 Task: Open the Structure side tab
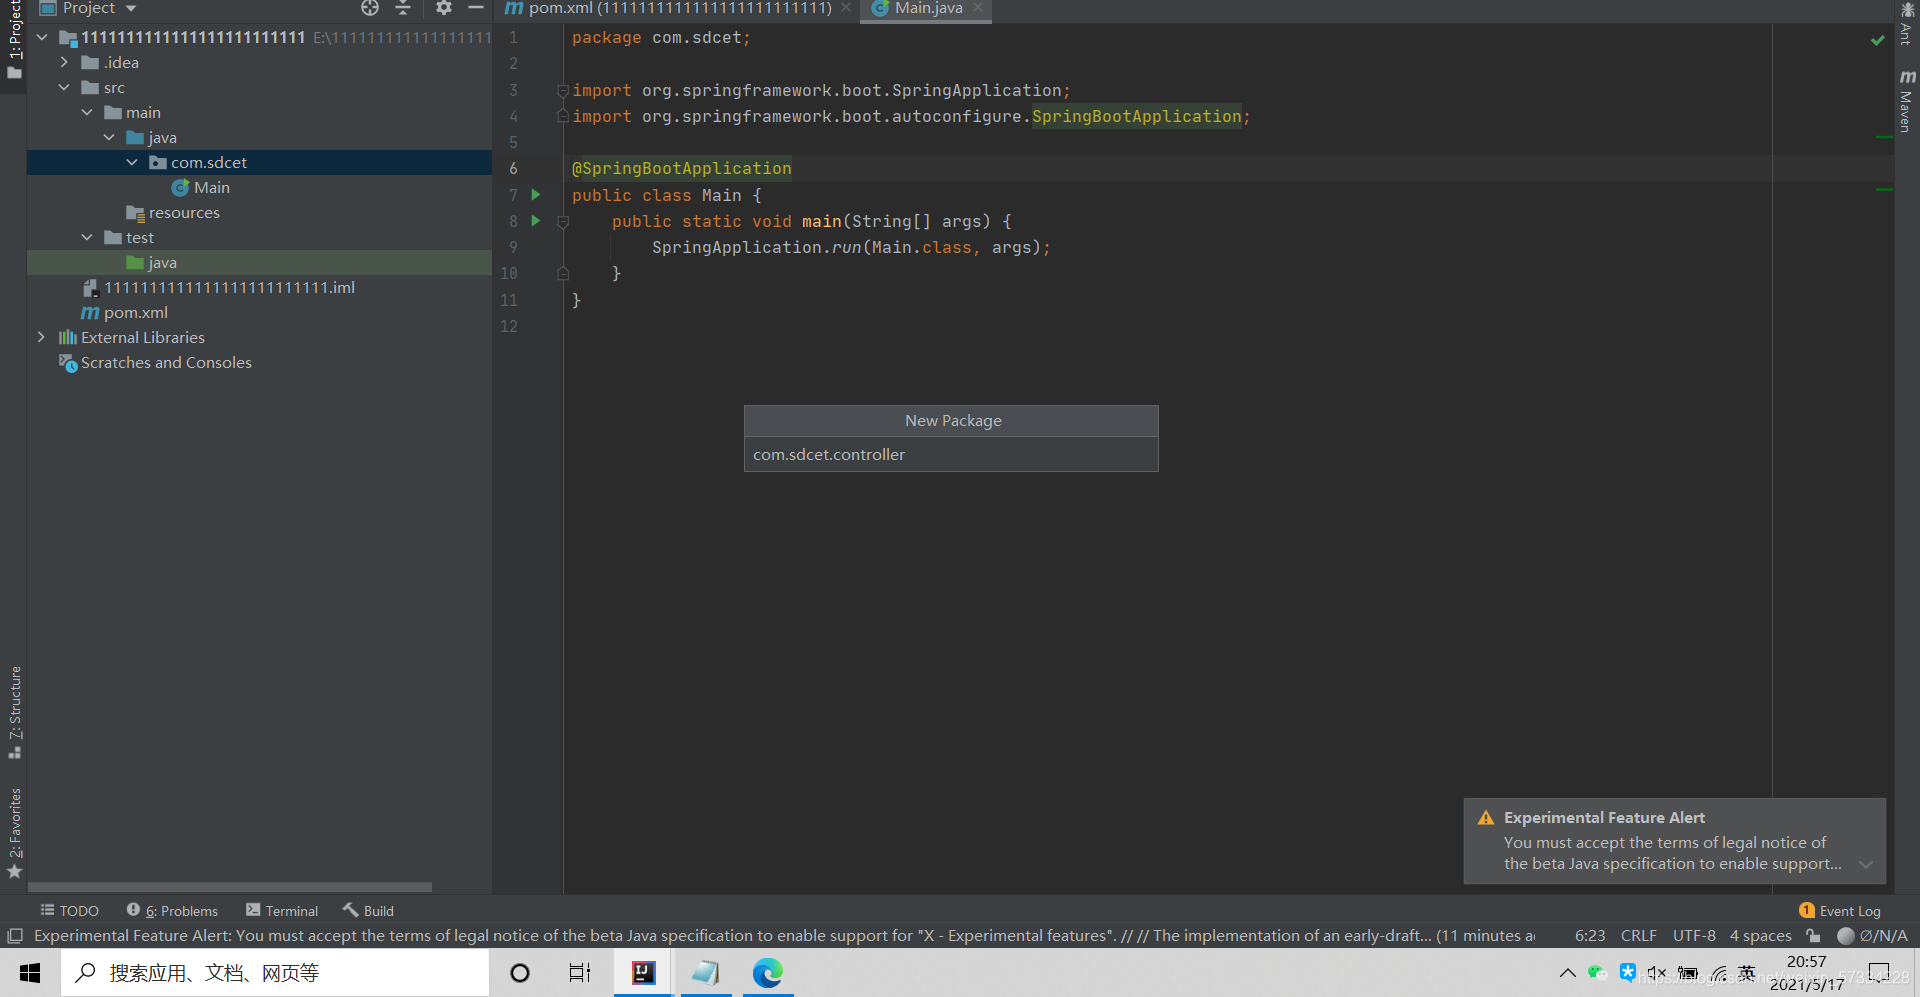tap(14, 711)
